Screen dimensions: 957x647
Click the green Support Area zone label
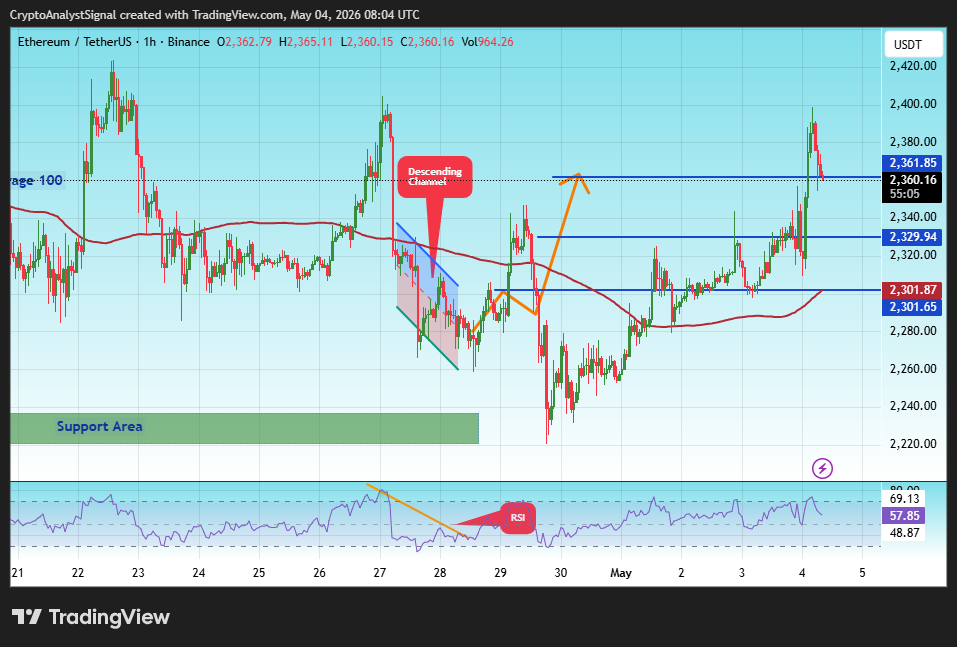[99, 427]
